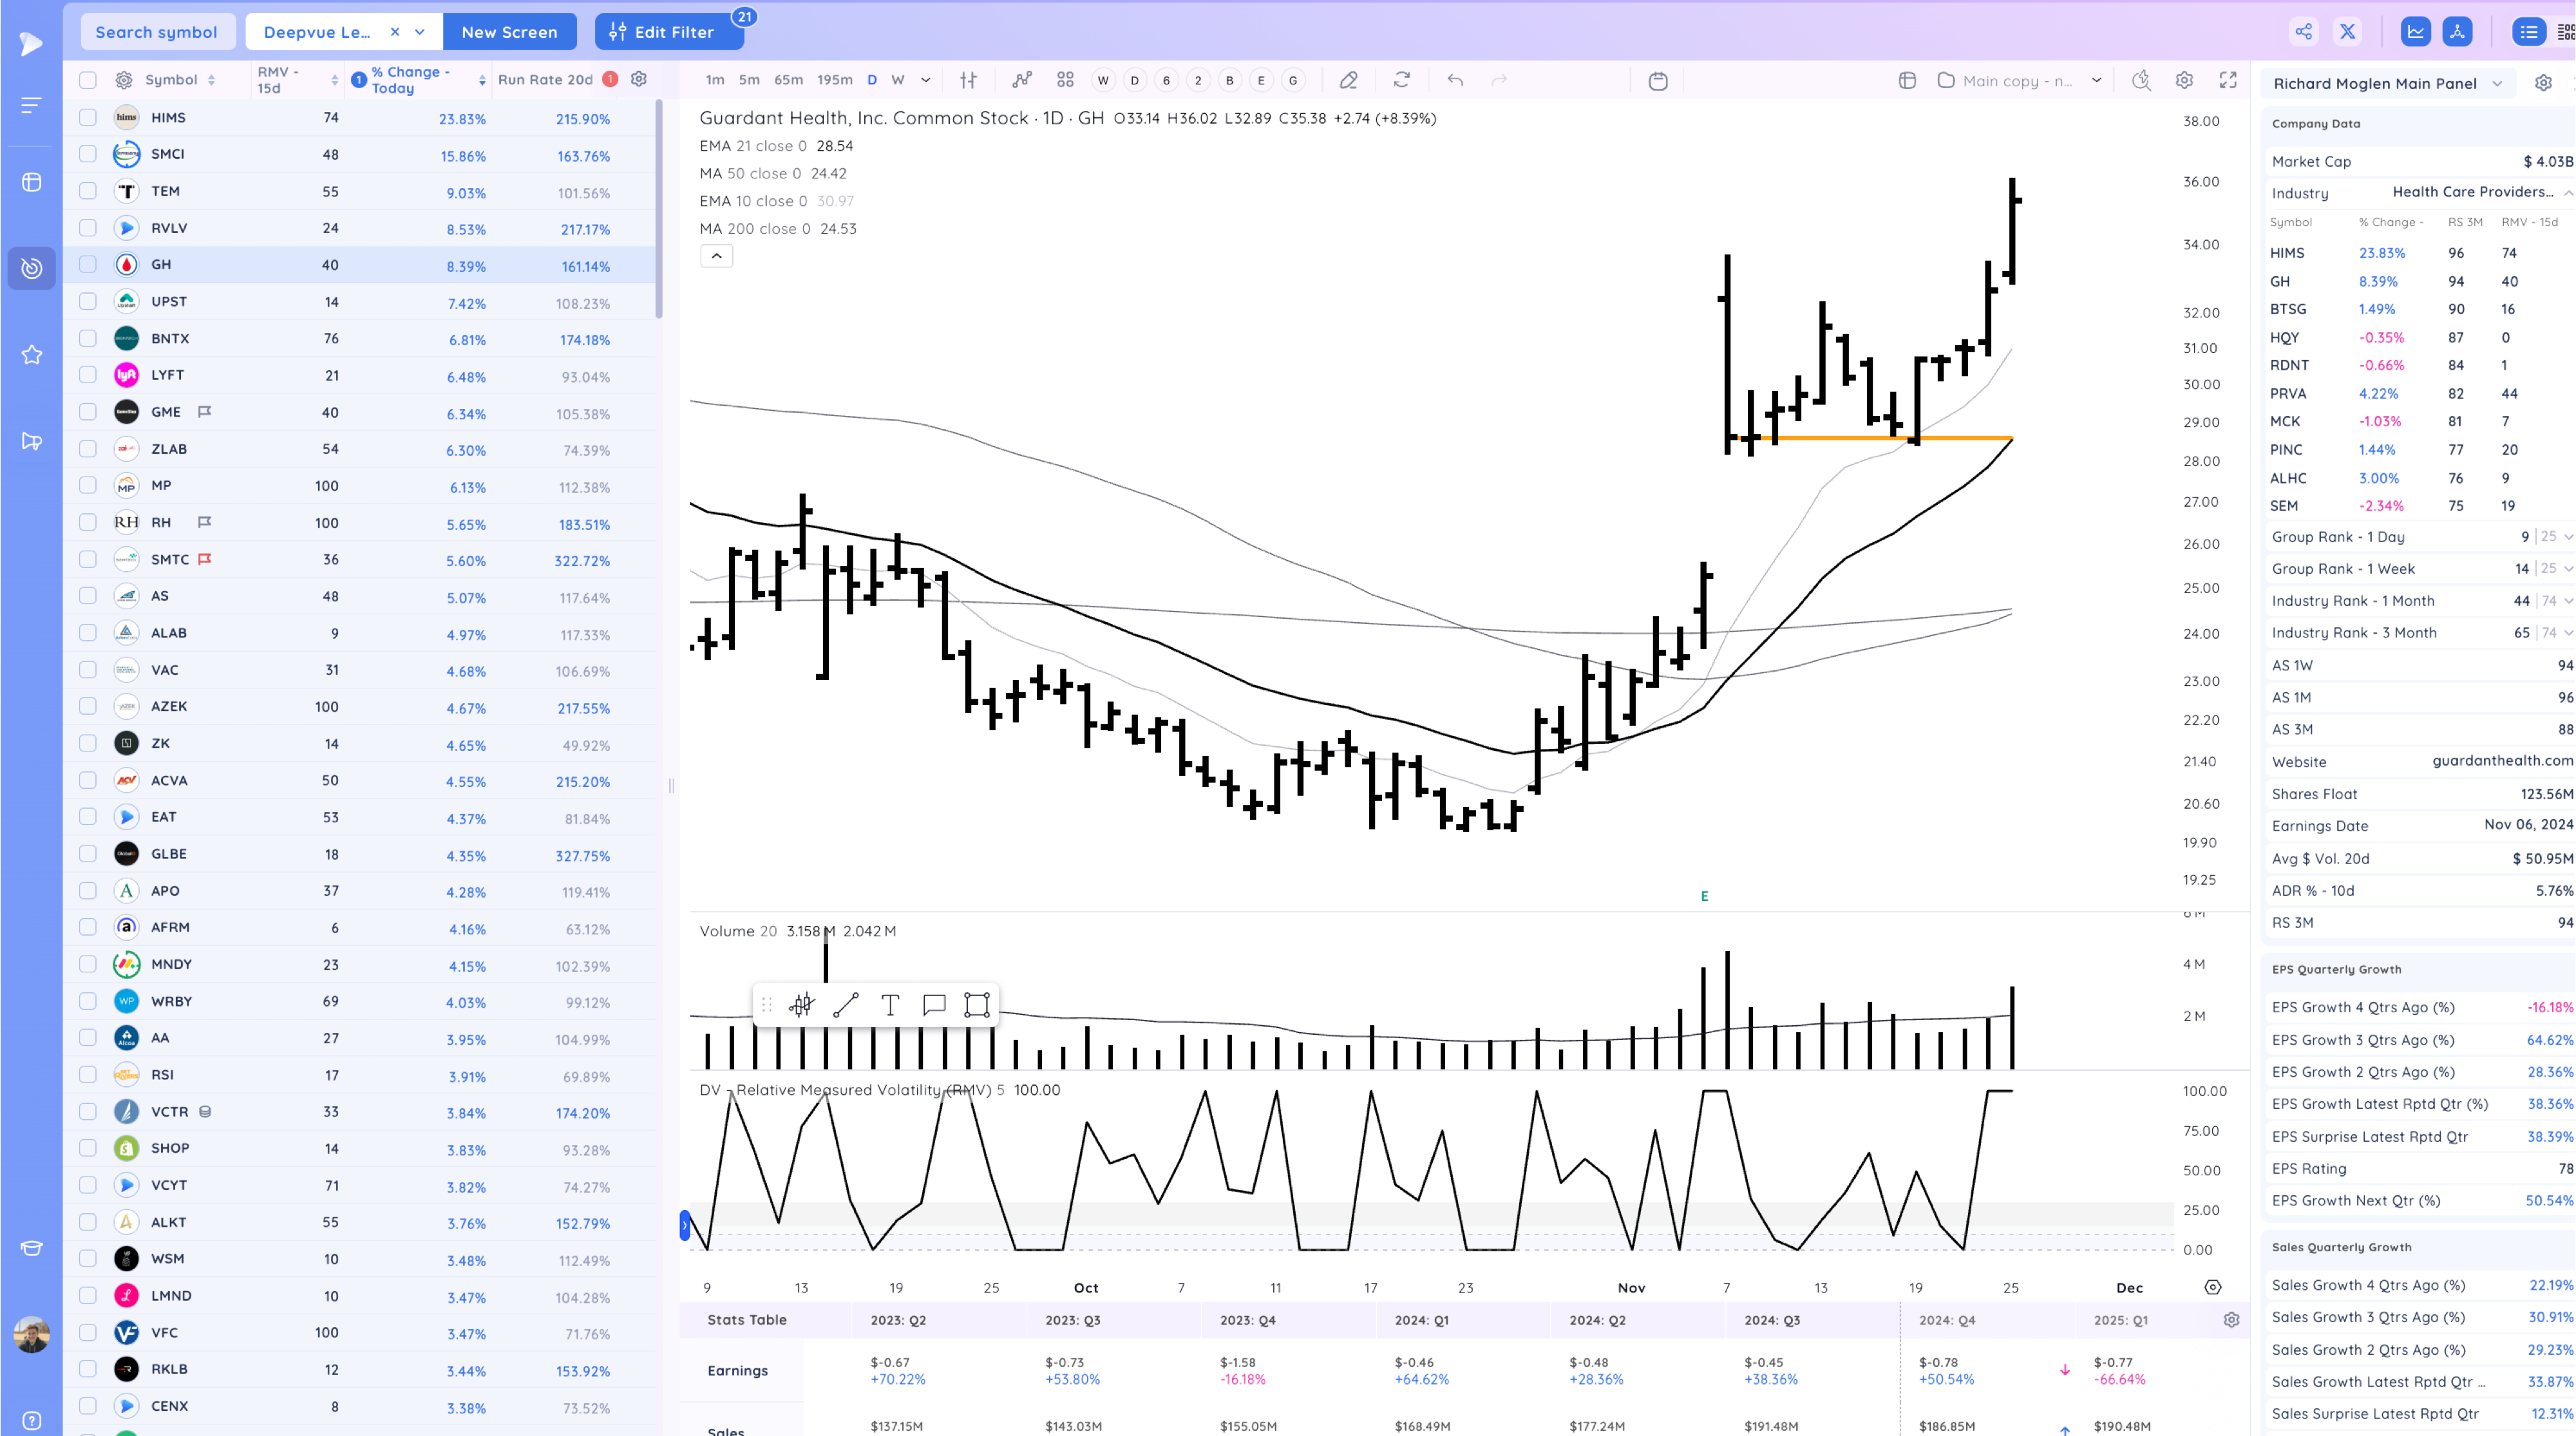Click the Search symbol field
2576x1436 pixels.
coord(156,32)
